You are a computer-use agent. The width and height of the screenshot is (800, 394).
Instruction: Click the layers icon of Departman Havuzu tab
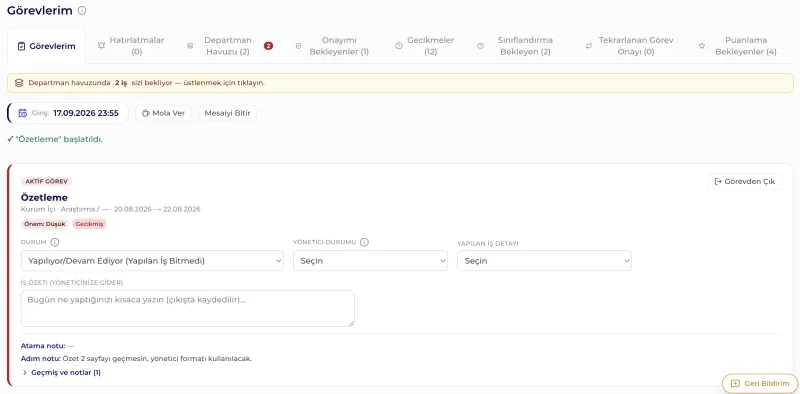(190, 46)
